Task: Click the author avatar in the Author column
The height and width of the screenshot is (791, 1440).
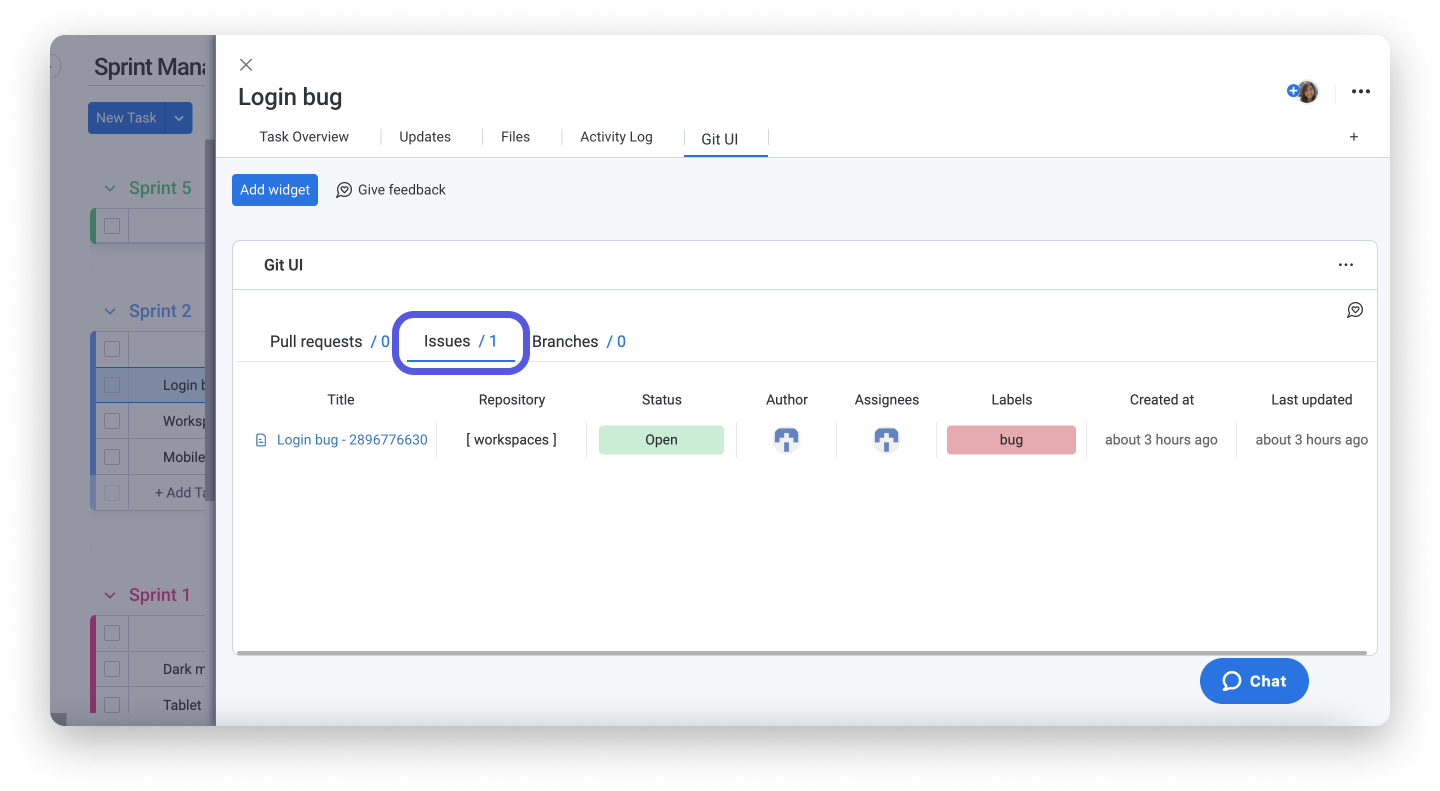Action: click(x=786, y=439)
